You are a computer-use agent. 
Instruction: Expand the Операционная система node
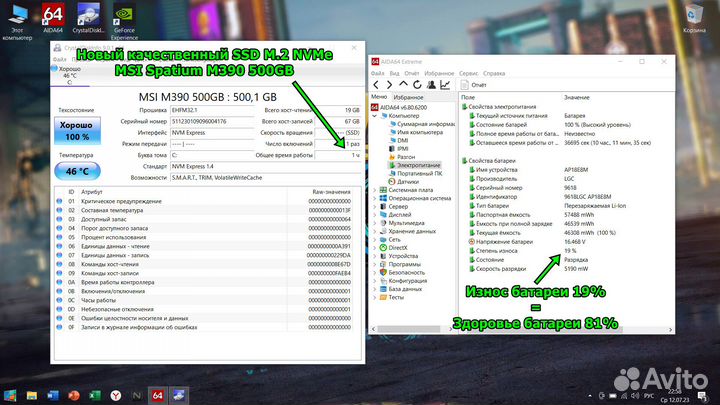(x=374, y=198)
